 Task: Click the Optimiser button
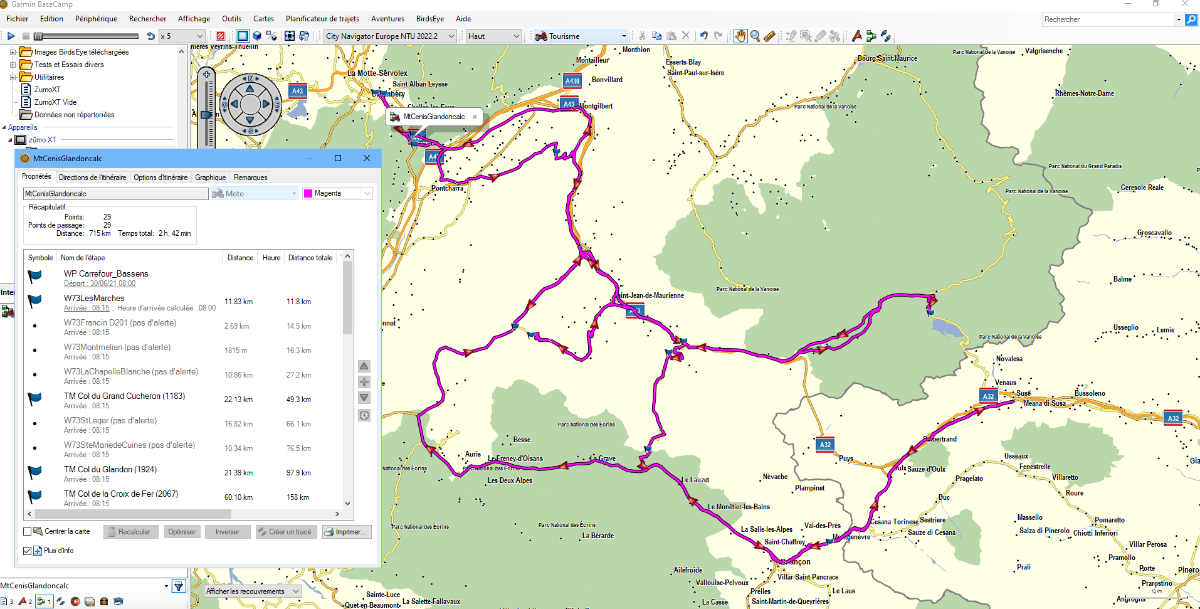[181, 532]
